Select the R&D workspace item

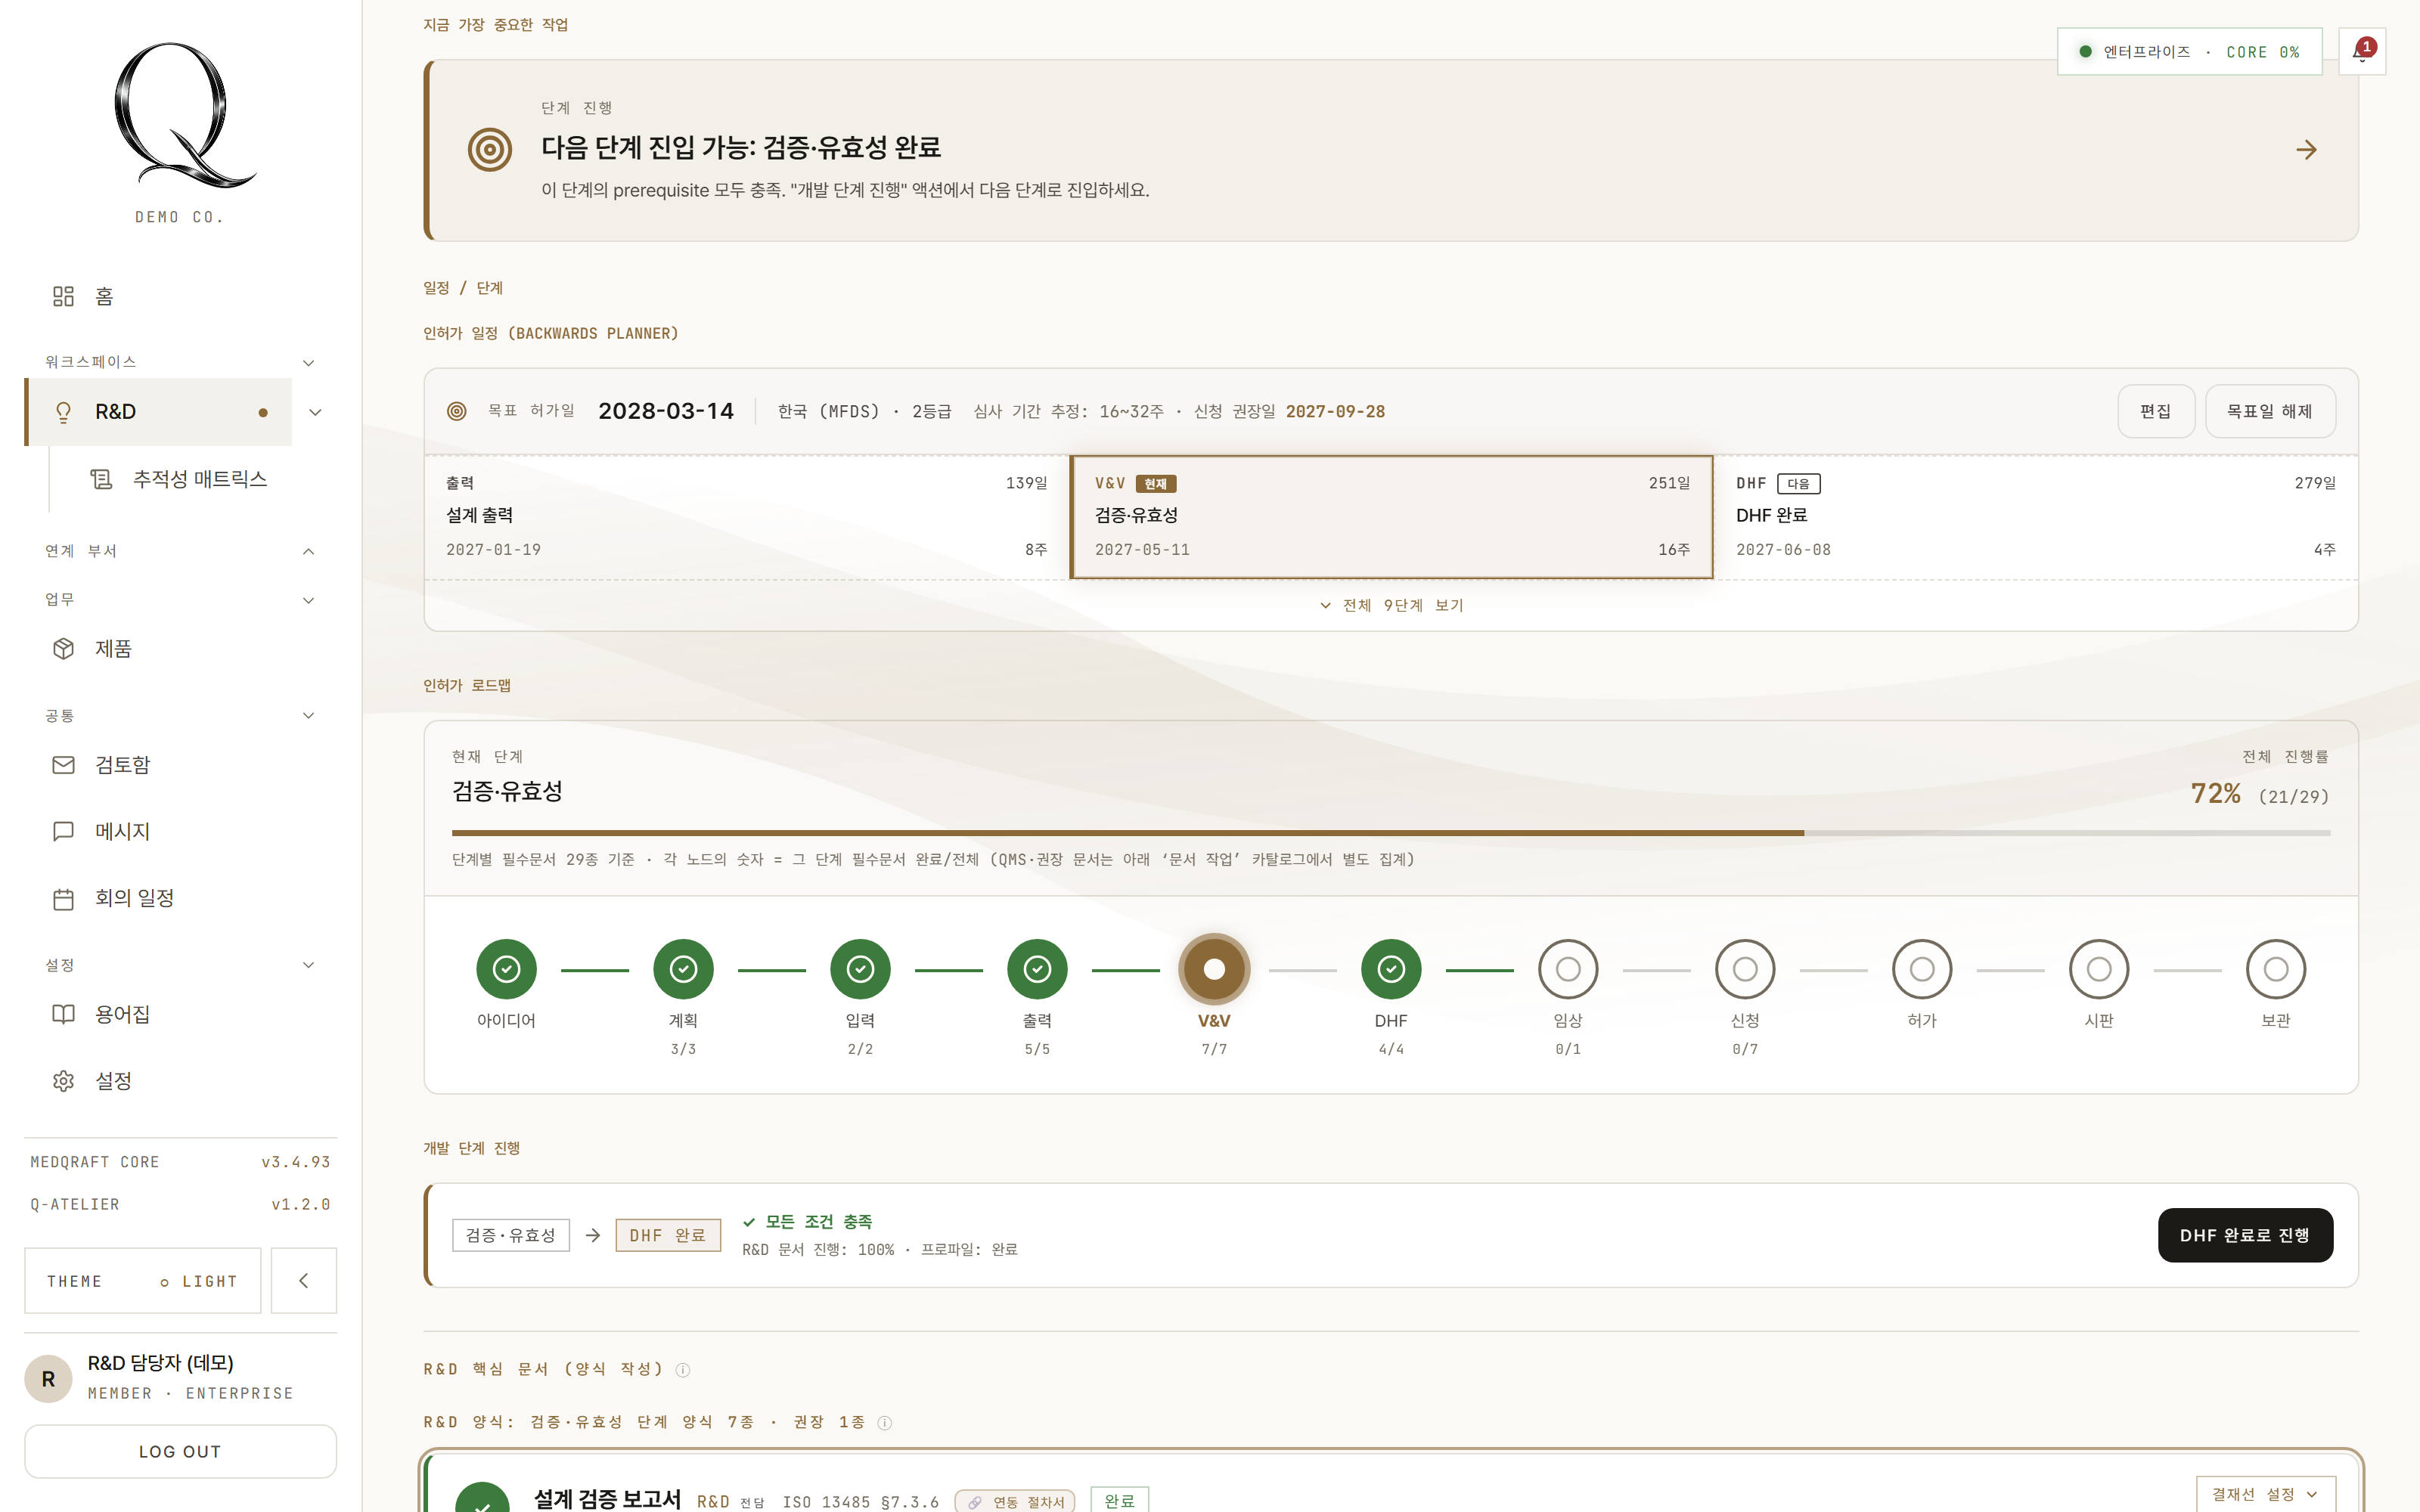point(158,412)
